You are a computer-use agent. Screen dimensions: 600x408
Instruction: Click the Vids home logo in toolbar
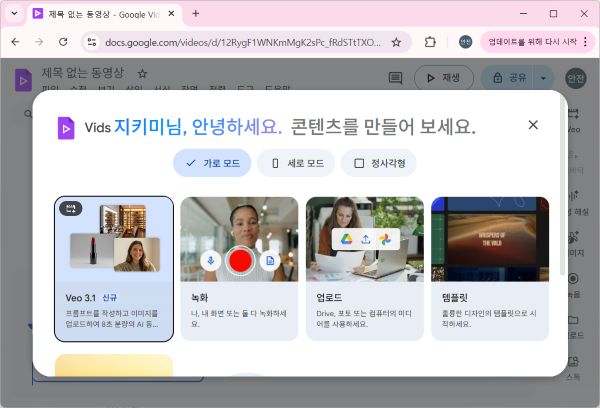[x=23, y=80]
